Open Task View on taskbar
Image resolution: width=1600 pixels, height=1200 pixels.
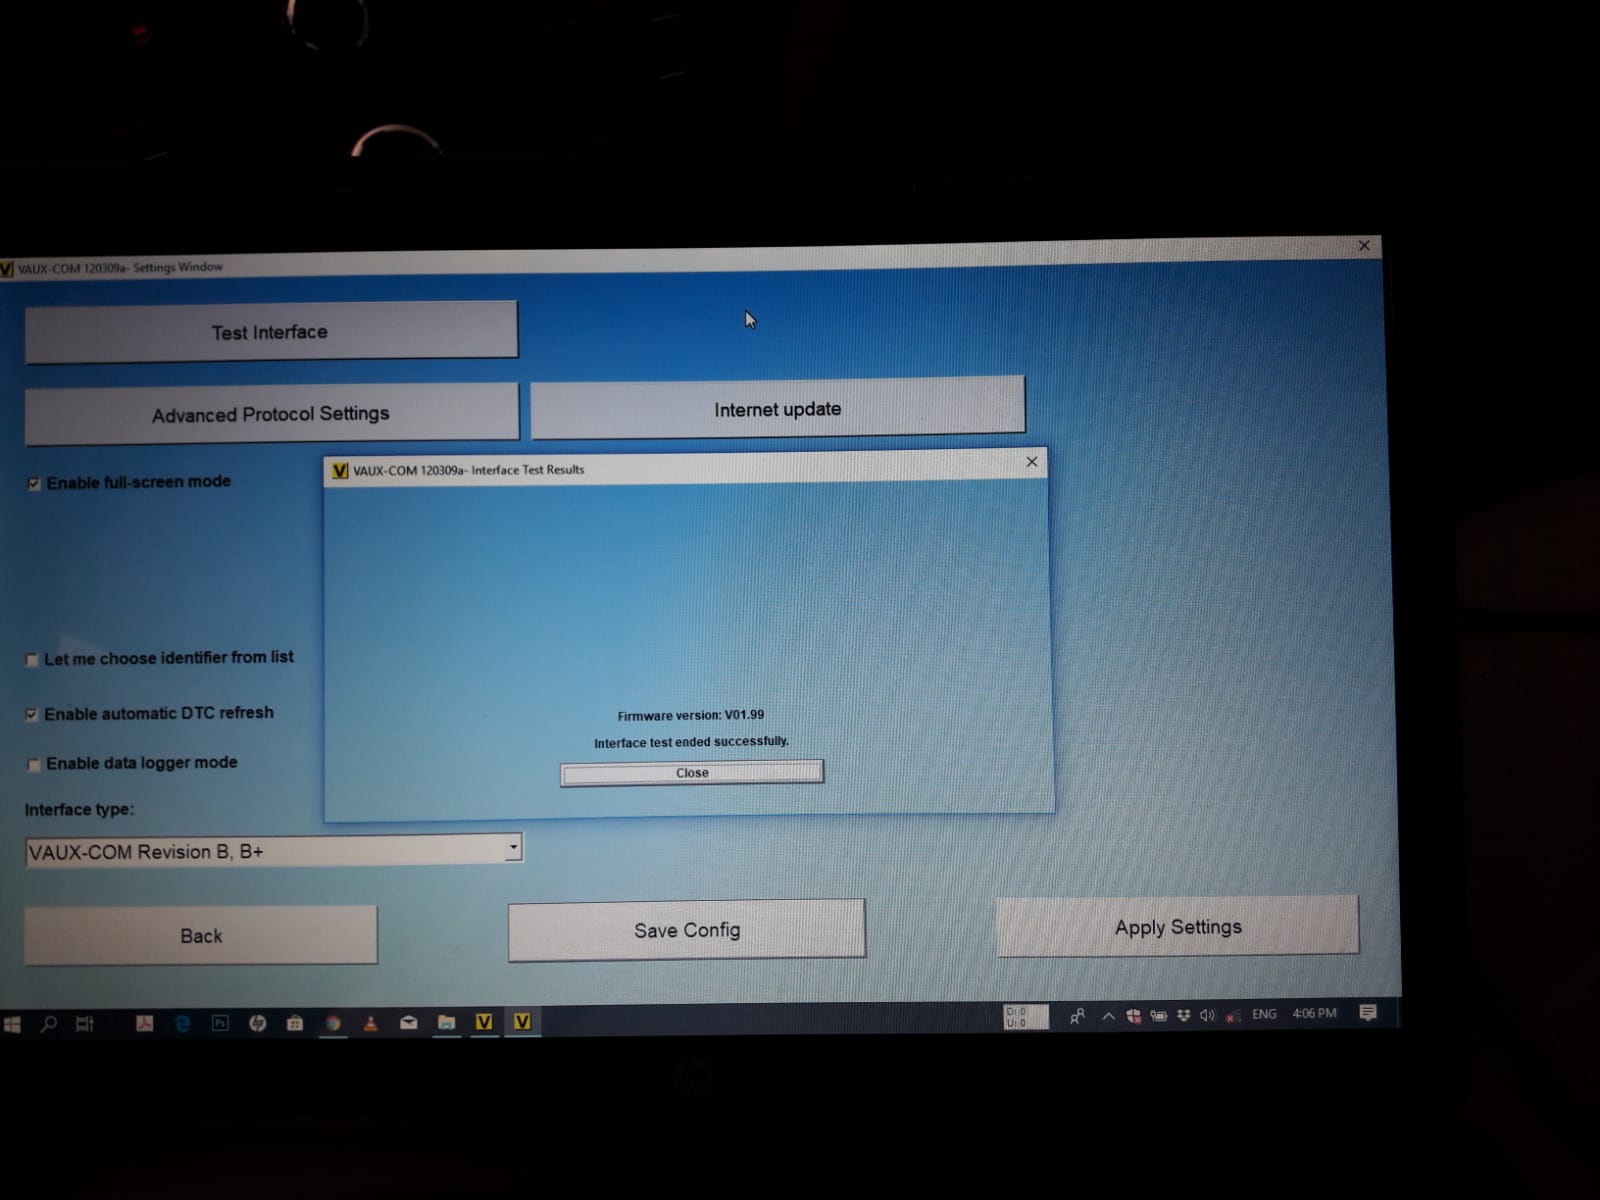85,1023
